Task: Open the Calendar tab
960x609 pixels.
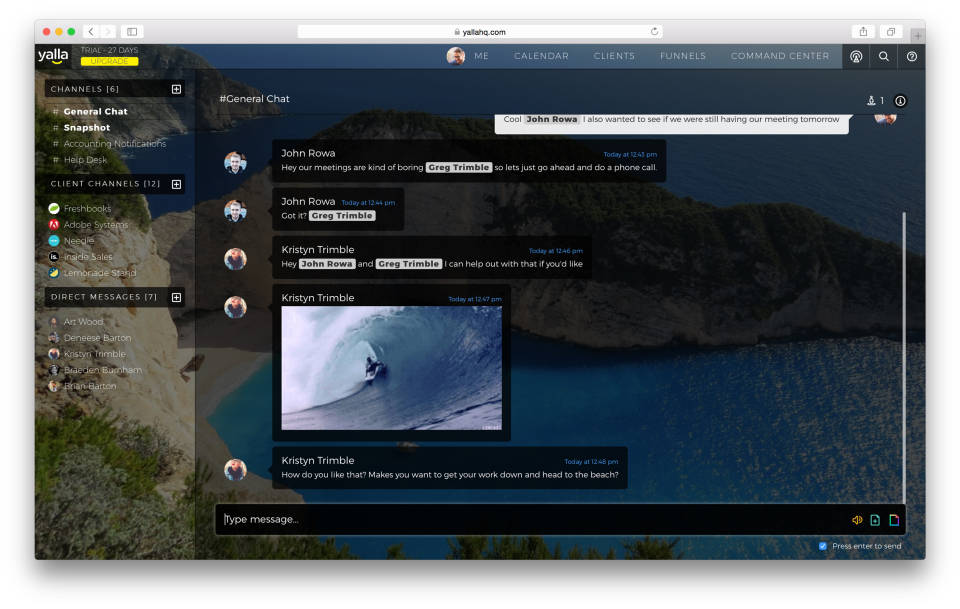Action: click(541, 56)
